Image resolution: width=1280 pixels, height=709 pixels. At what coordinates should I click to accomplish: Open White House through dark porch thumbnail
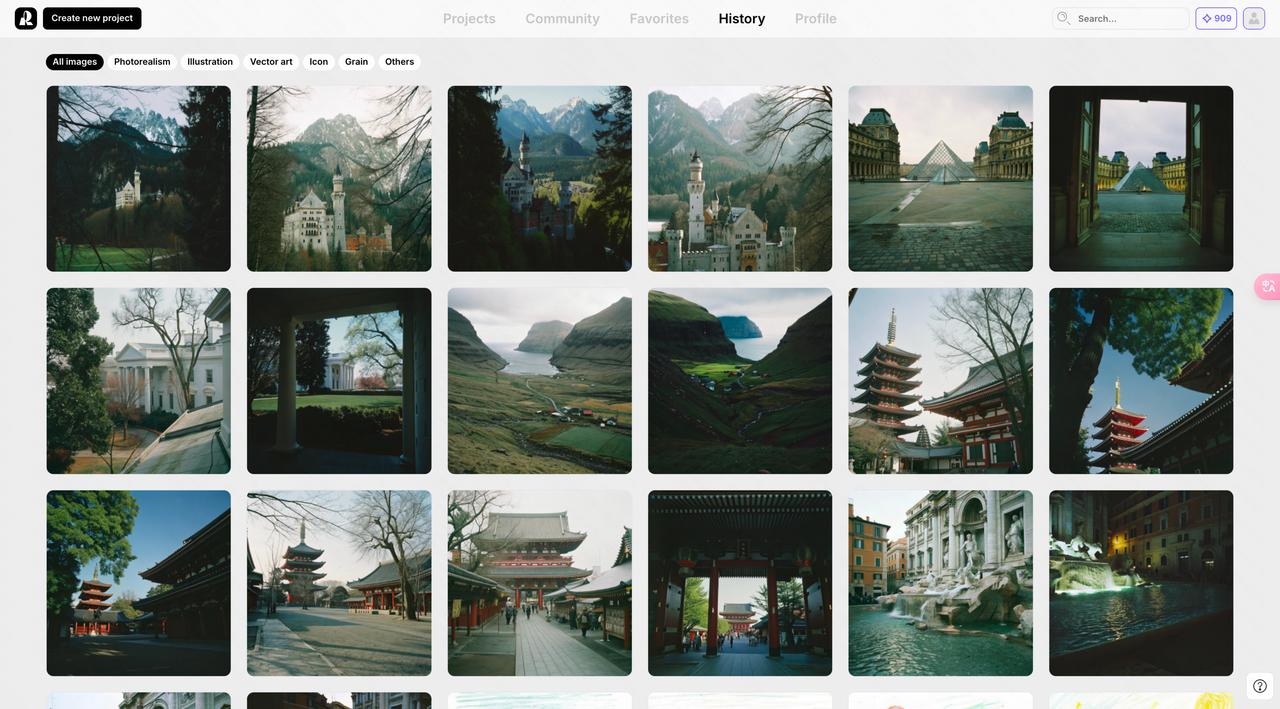pyautogui.click(x=339, y=381)
